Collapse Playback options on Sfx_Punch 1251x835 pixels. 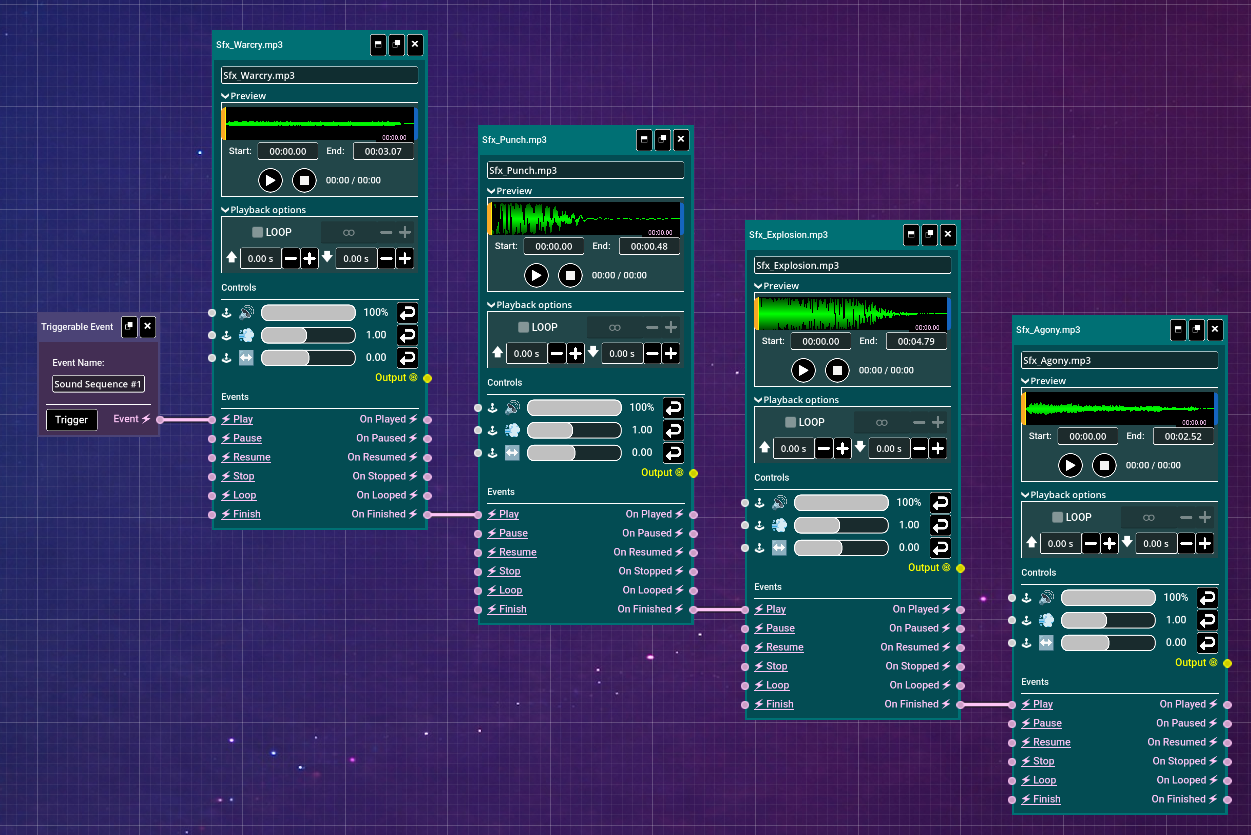click(x=492, y=305)
